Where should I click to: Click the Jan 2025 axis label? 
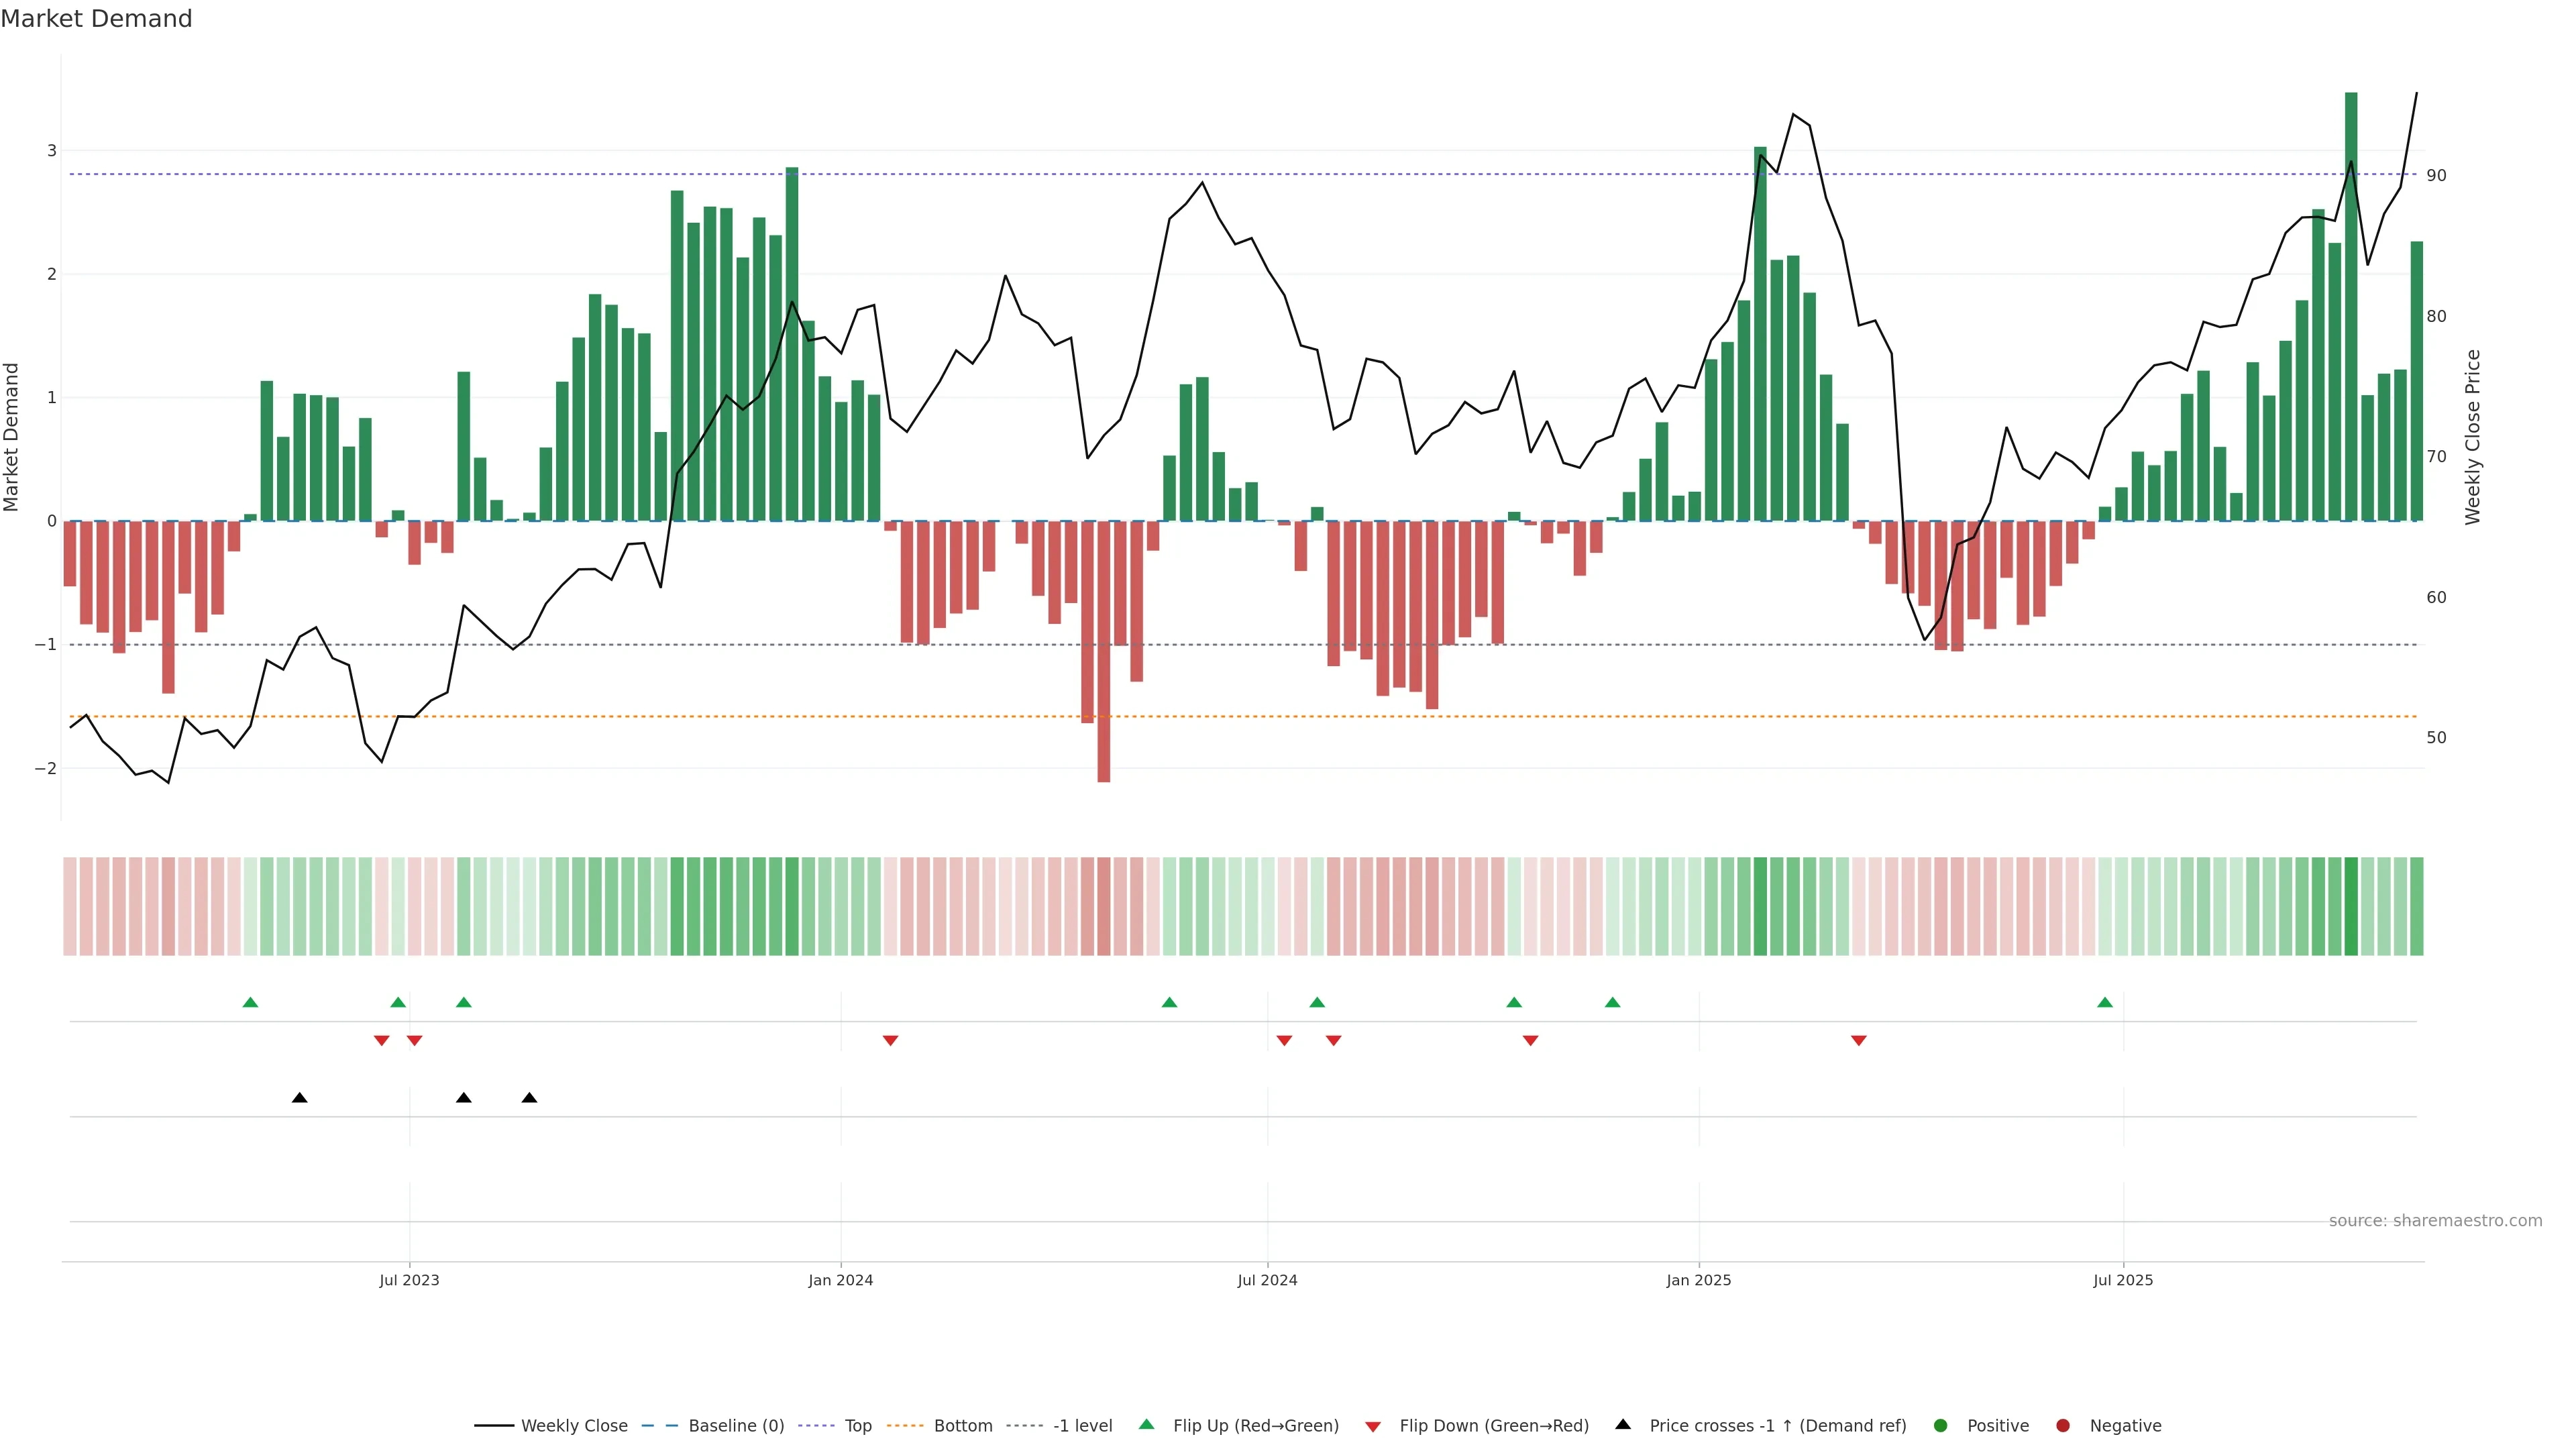click(x=1698, y=1280)
